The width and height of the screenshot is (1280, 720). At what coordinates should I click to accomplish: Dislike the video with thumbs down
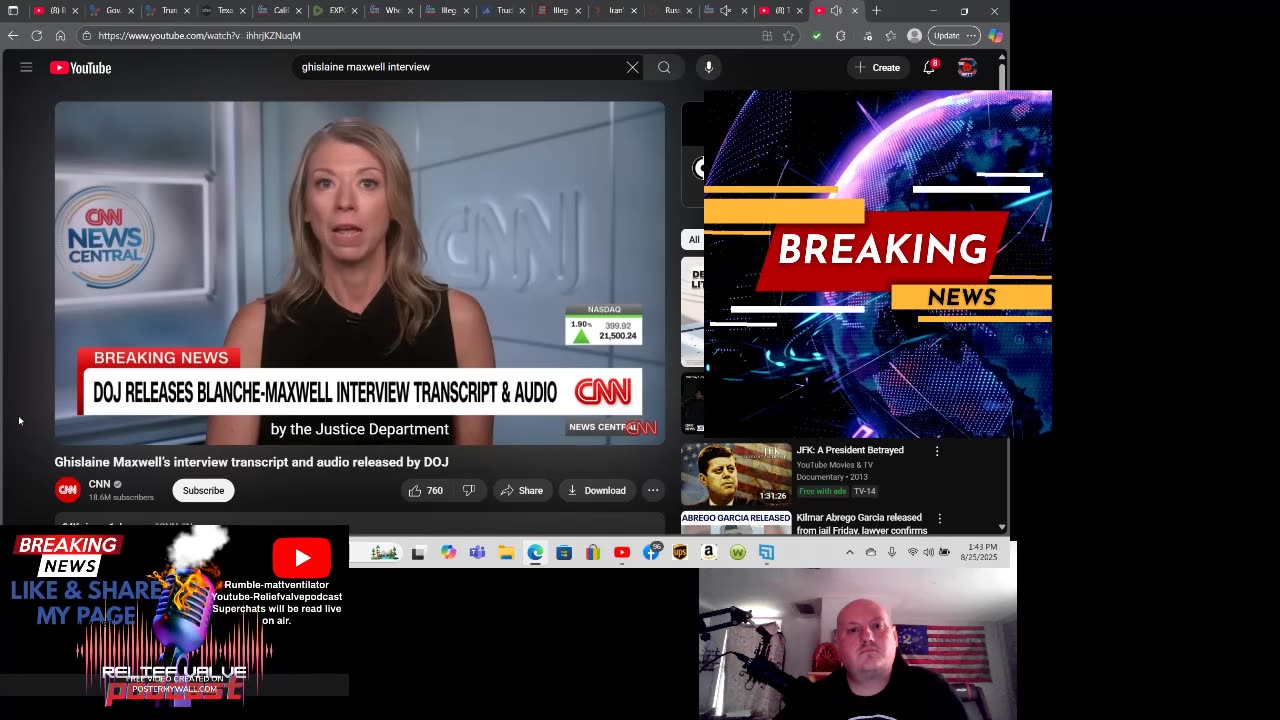[468, 490]
